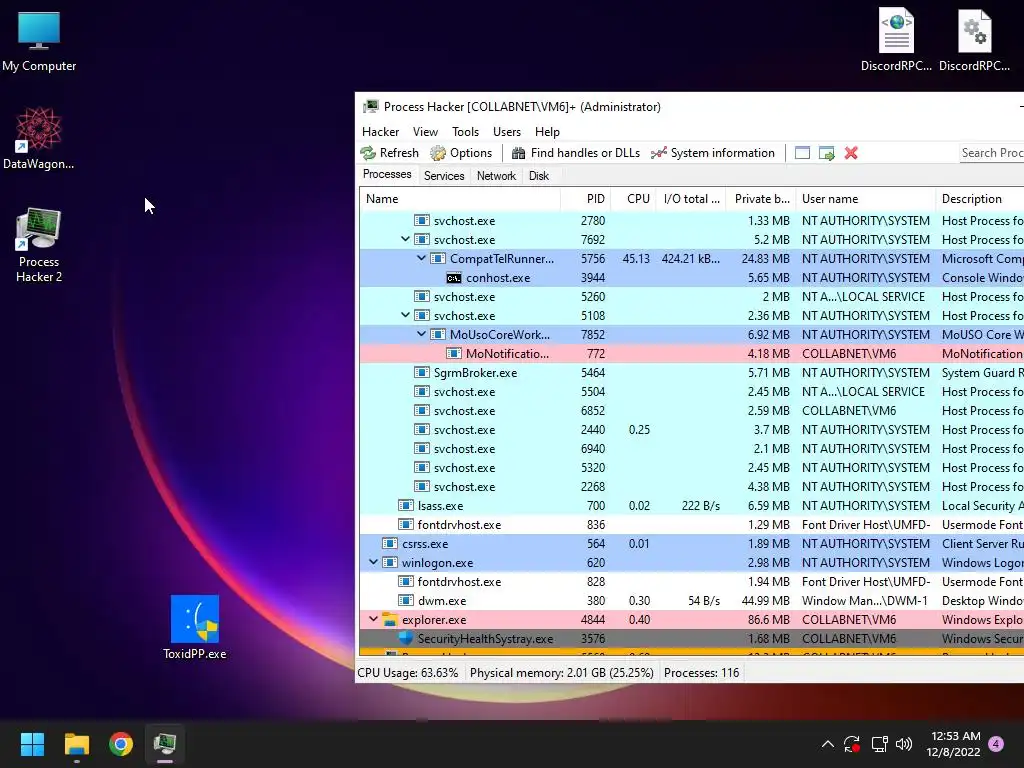
Task: Open System information window
Action: click(713, 153)
